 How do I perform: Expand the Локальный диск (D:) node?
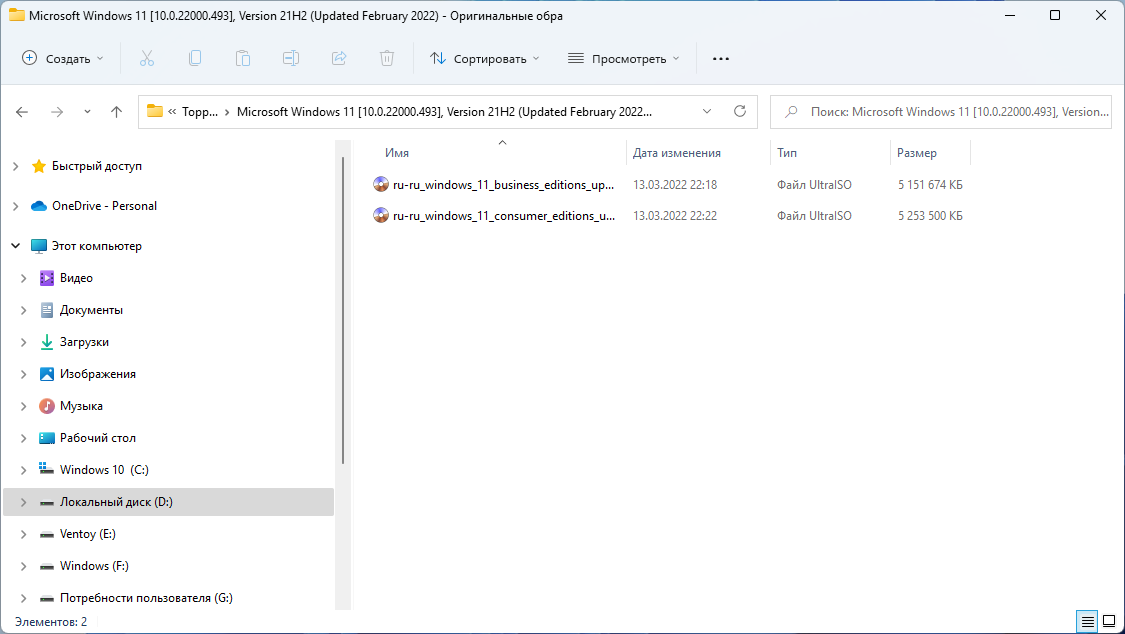(23, 502)
